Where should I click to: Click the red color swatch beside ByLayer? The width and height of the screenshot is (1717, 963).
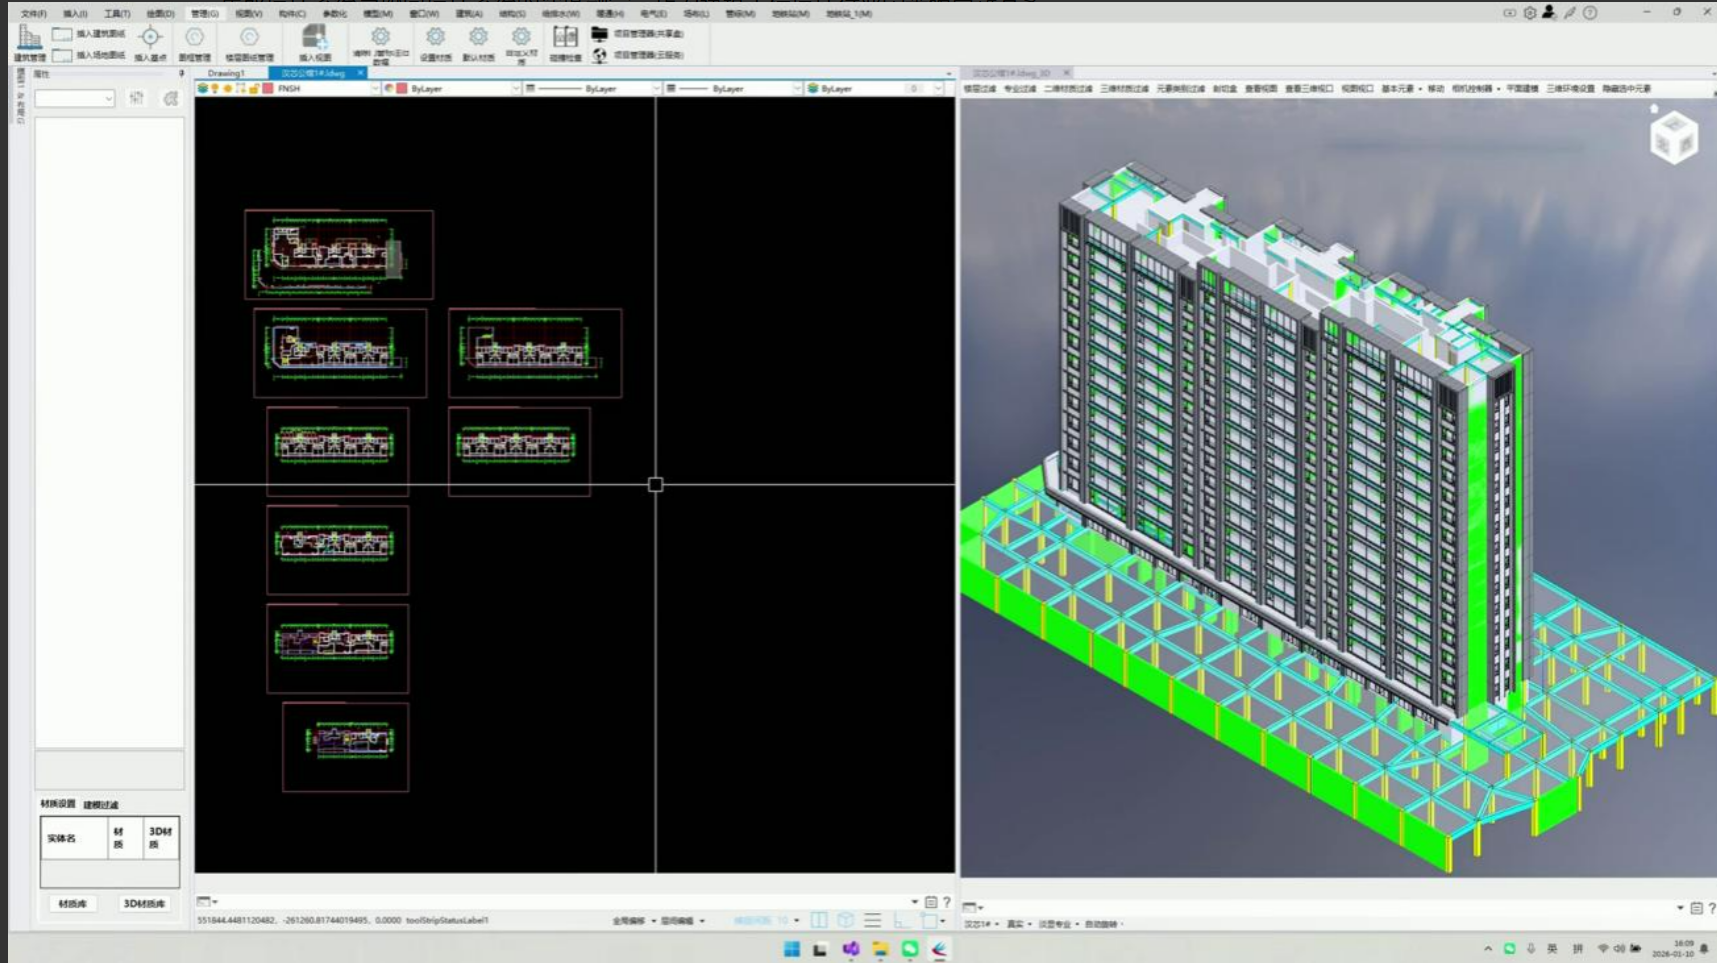point(401,89)
